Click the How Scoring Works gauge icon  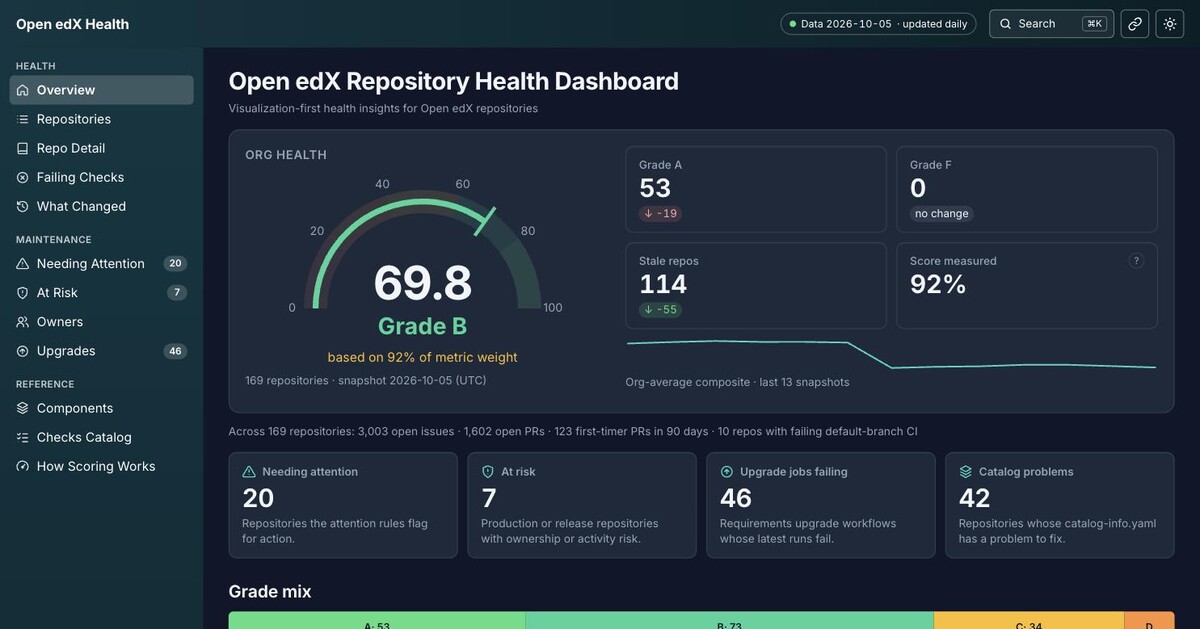[x=23, y=466]
